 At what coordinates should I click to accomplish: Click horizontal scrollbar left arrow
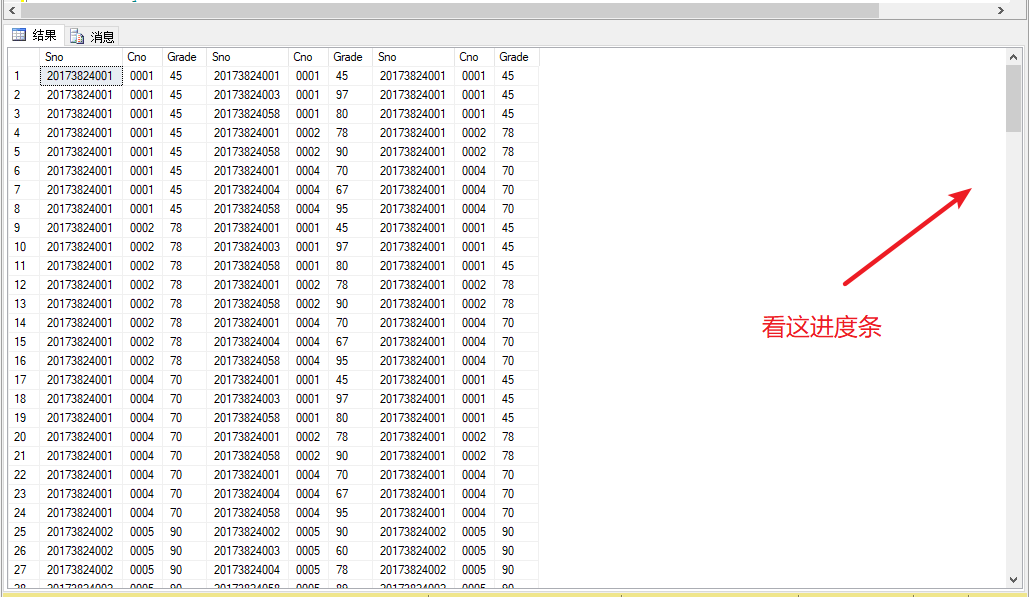click(x=12, y=10)
